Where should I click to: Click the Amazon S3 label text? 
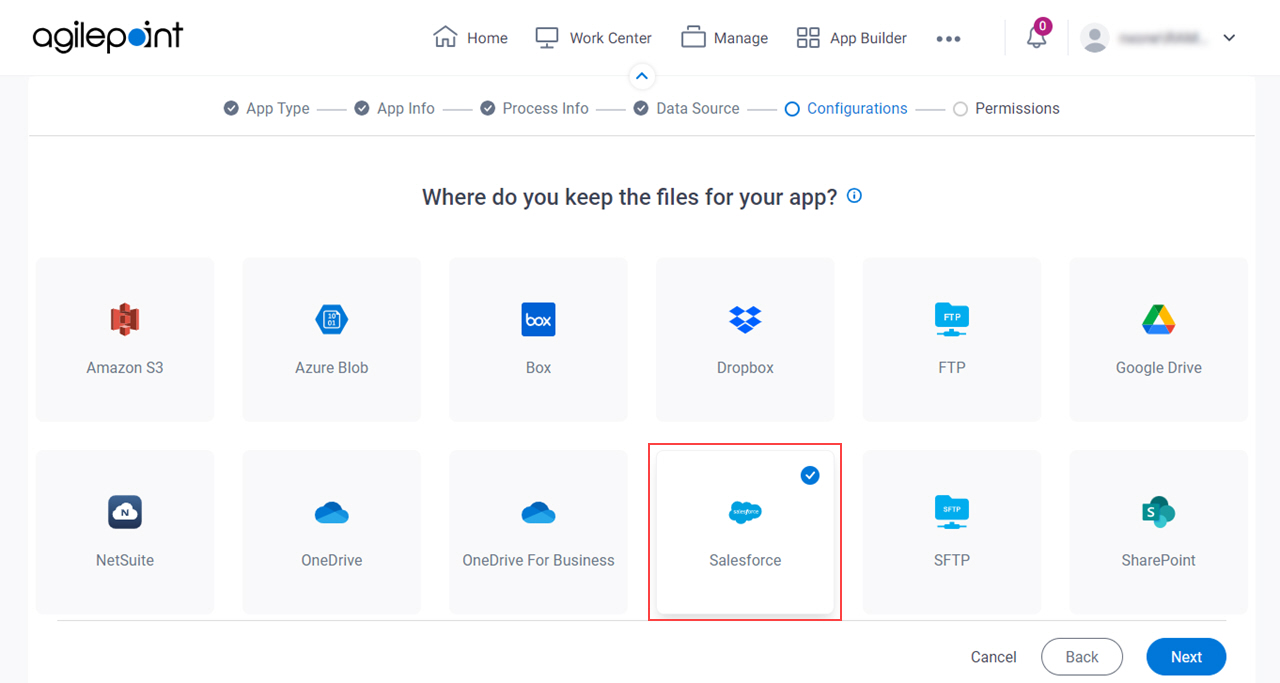coord(125,368)
